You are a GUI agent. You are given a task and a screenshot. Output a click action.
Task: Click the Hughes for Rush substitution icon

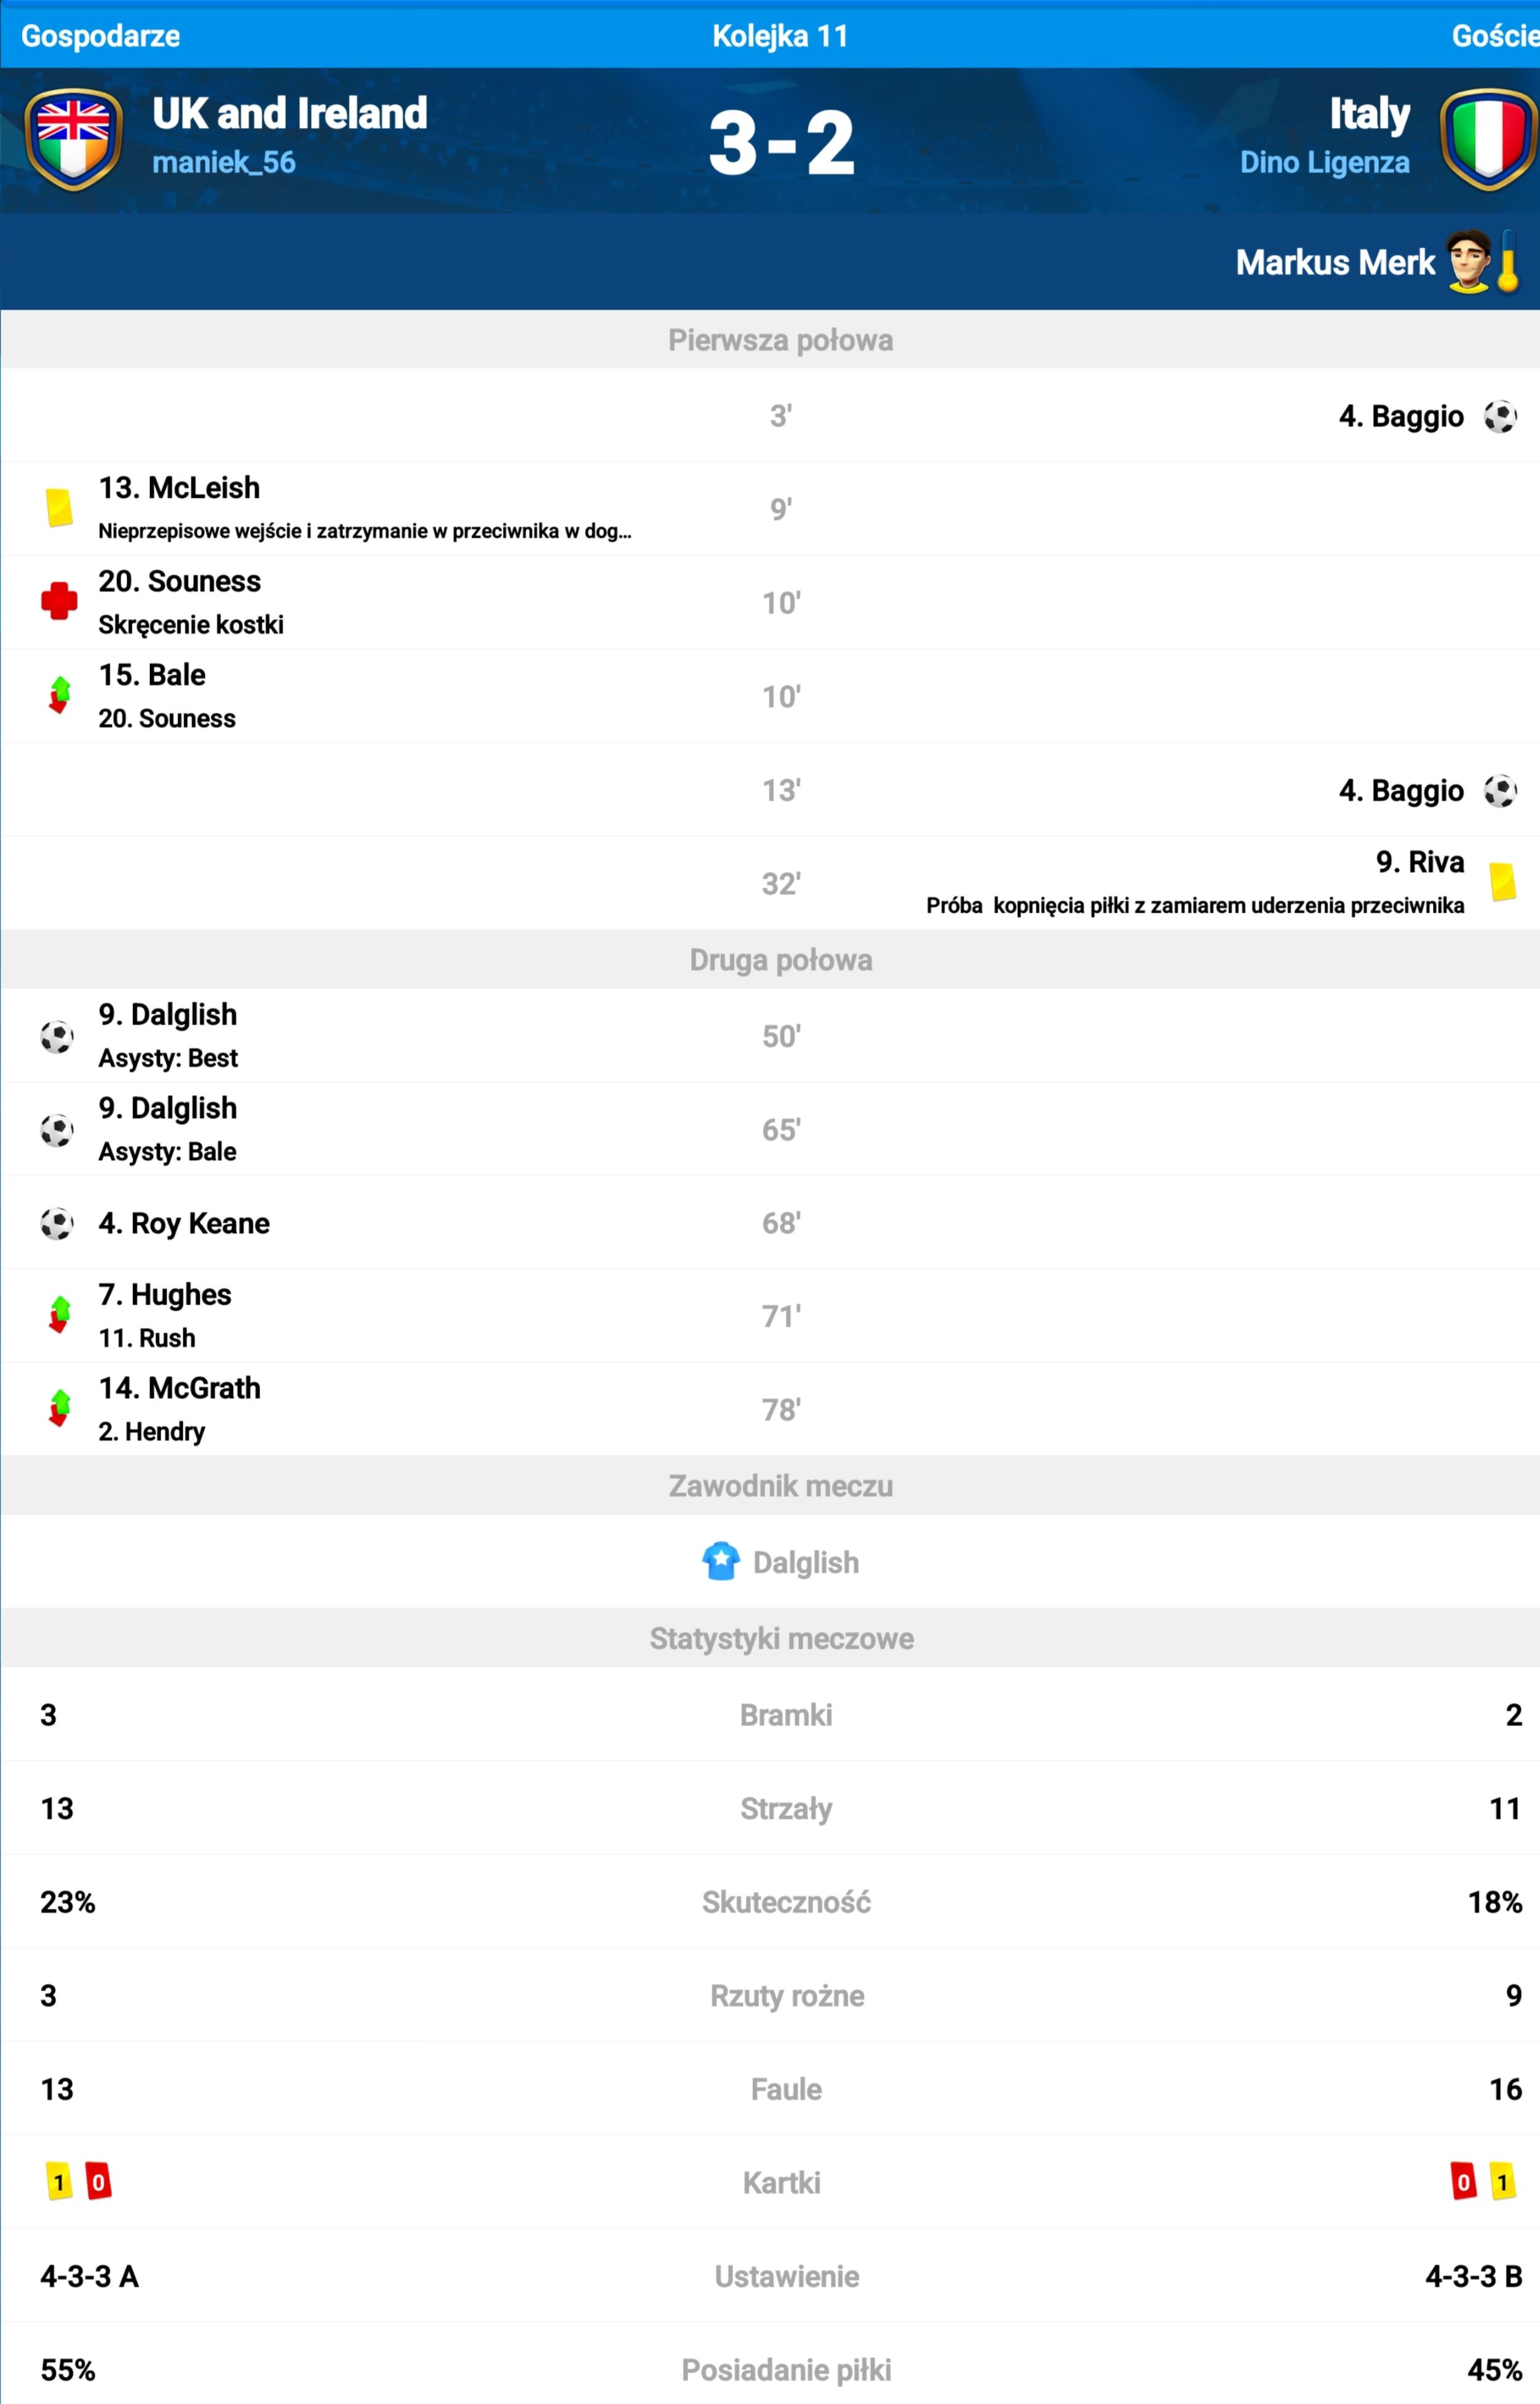click(x=59, y=1315)
